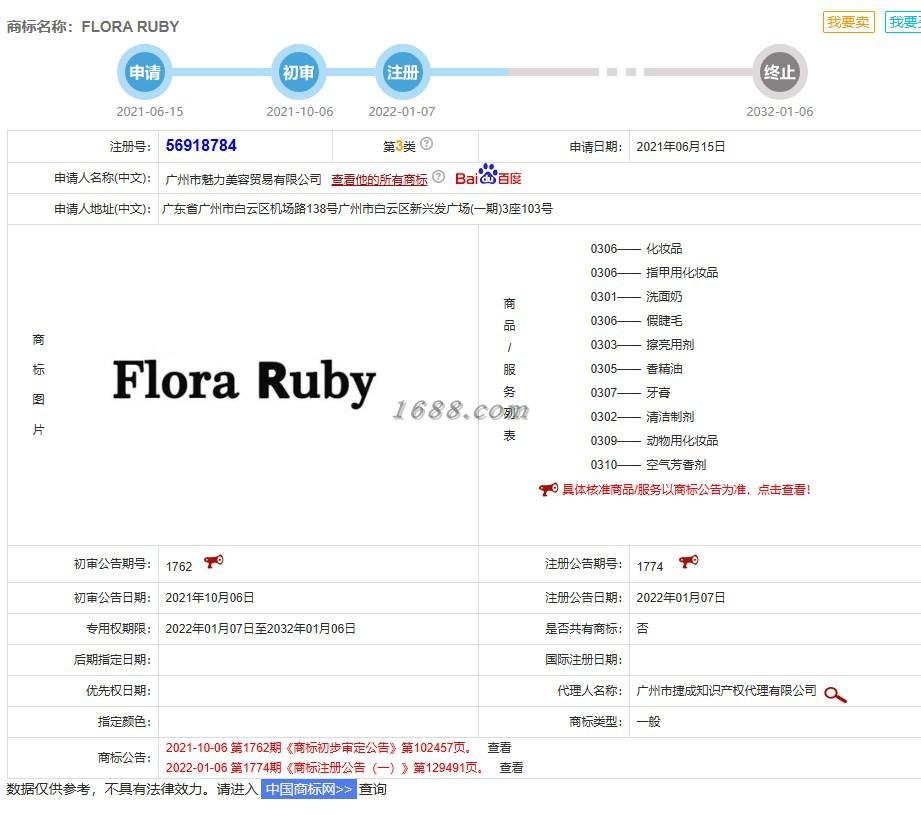The width and height of the screenshot is (921, 815).
Task: Click timeline date 2021-06-15
Action: 150,112
